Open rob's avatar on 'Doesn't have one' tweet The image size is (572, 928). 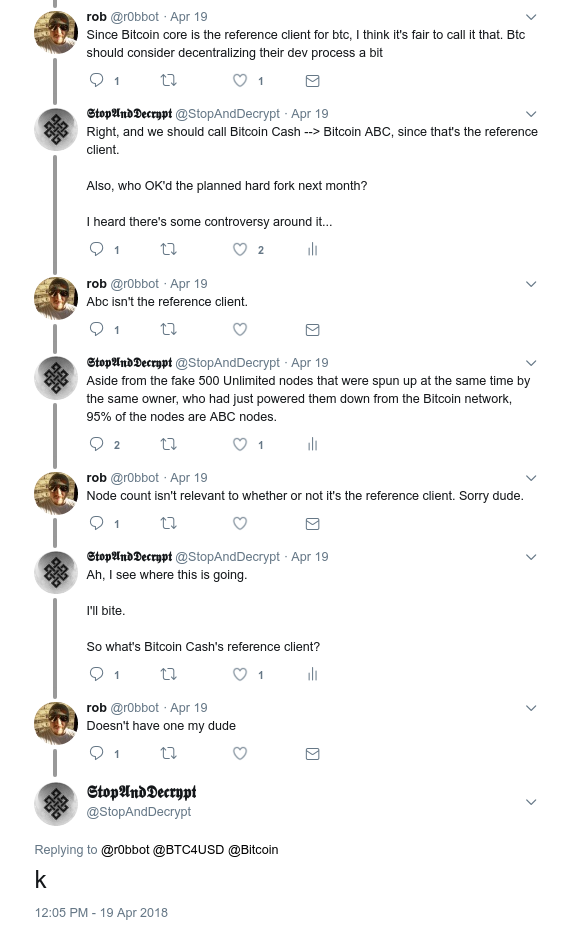coord(56,723)
